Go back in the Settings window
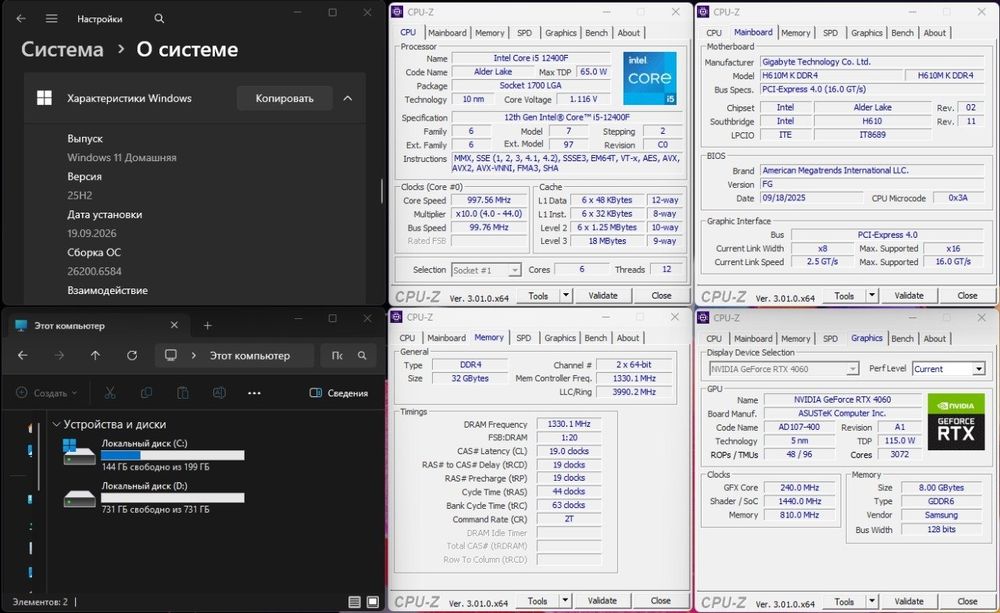The width and height of the screenshot is (1000, 613). click(x=21, y=18)
